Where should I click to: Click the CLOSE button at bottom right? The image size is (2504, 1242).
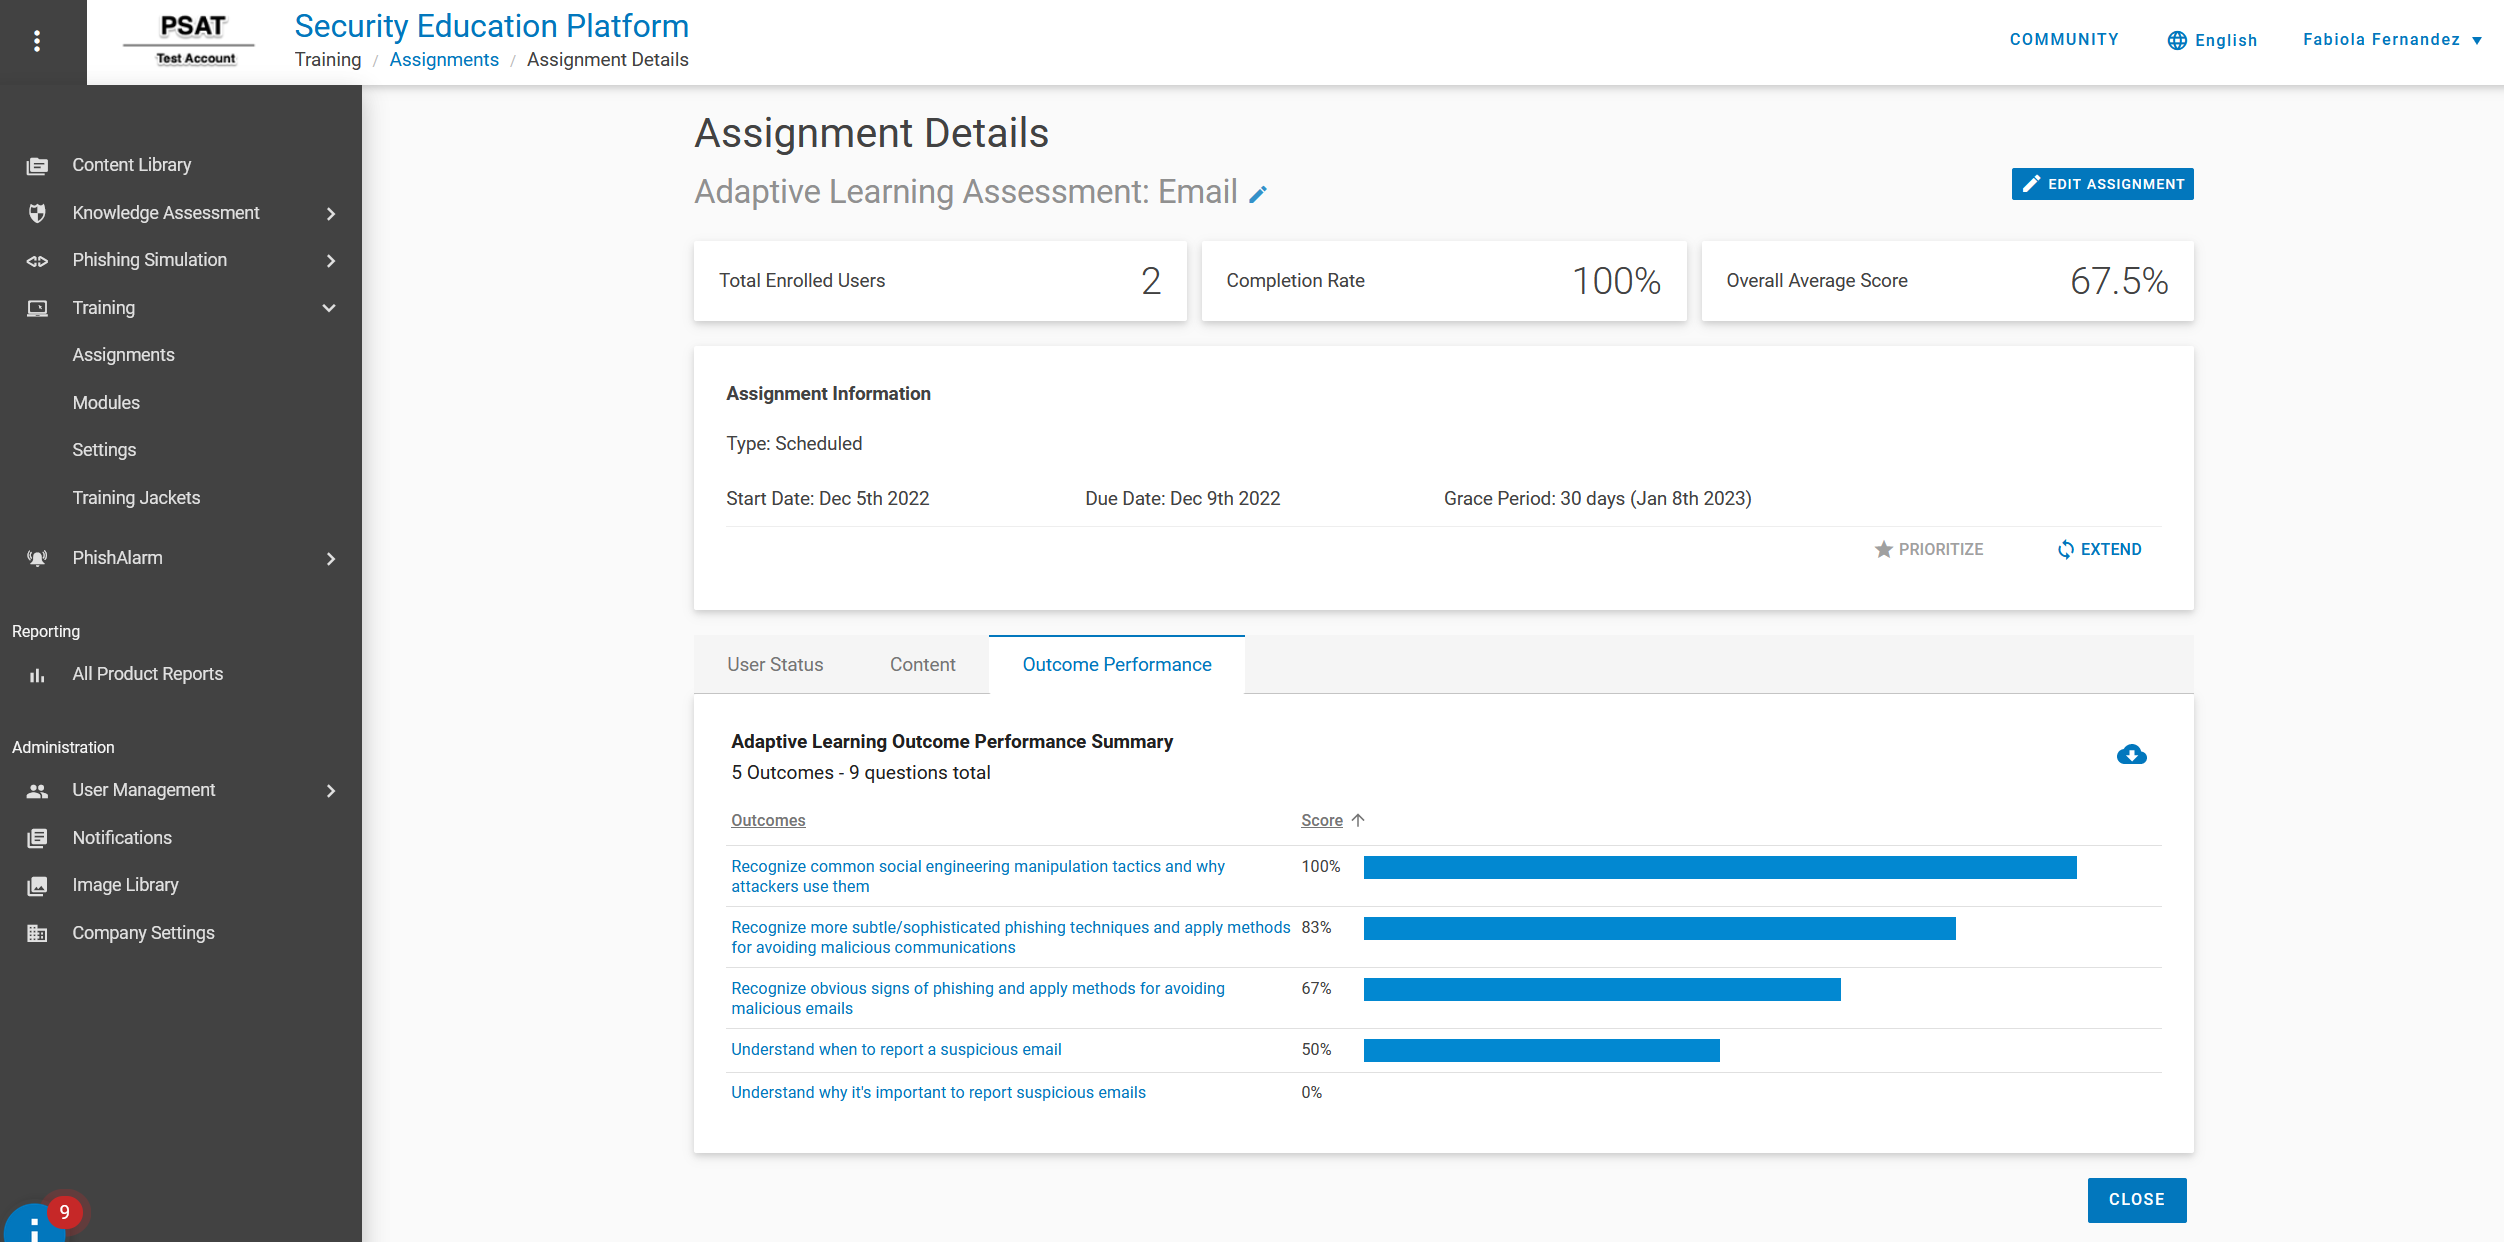pos(2137,1199)
